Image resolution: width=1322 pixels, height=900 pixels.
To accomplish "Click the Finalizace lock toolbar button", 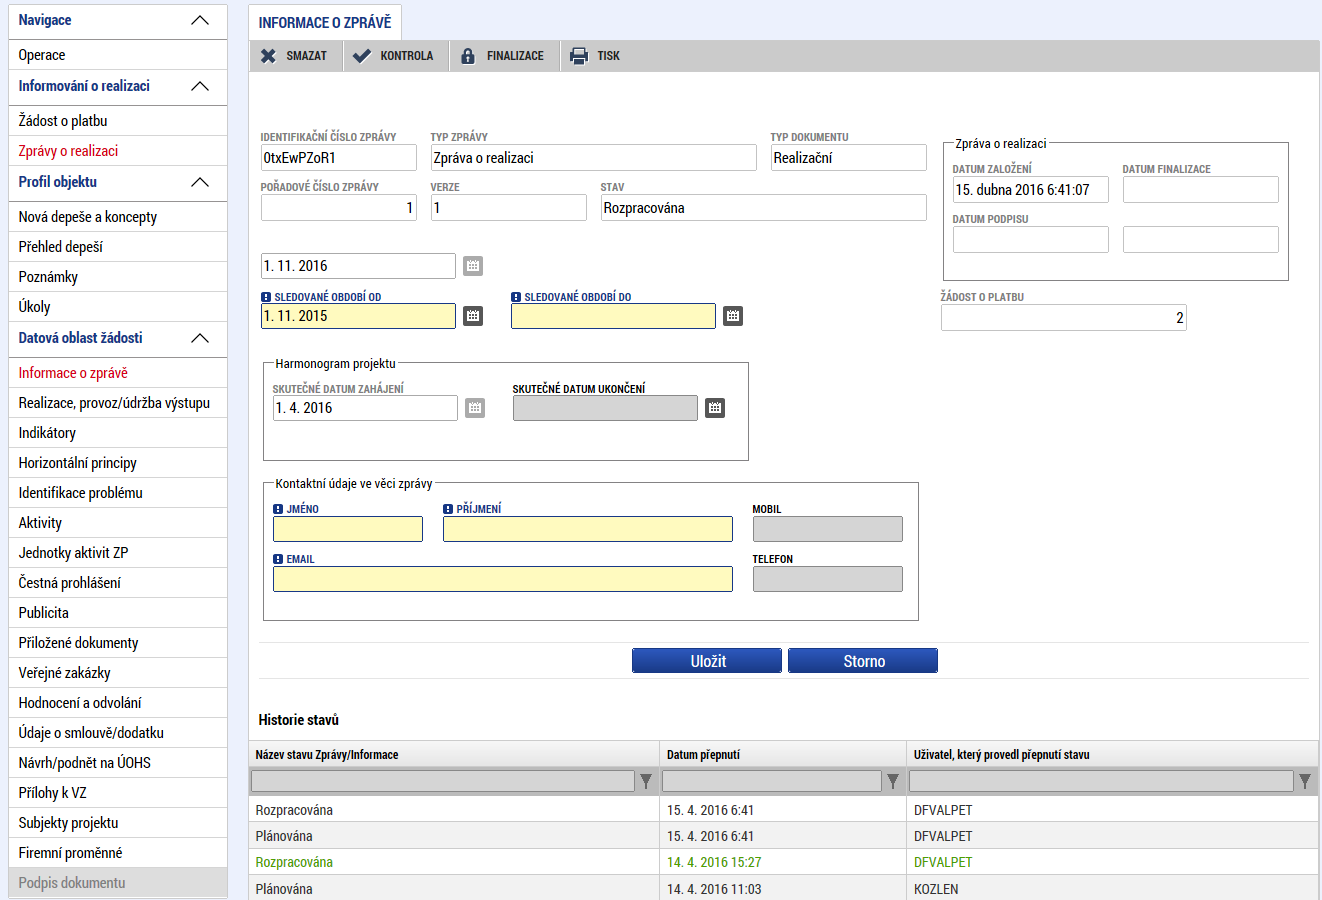I will point(503,56).
